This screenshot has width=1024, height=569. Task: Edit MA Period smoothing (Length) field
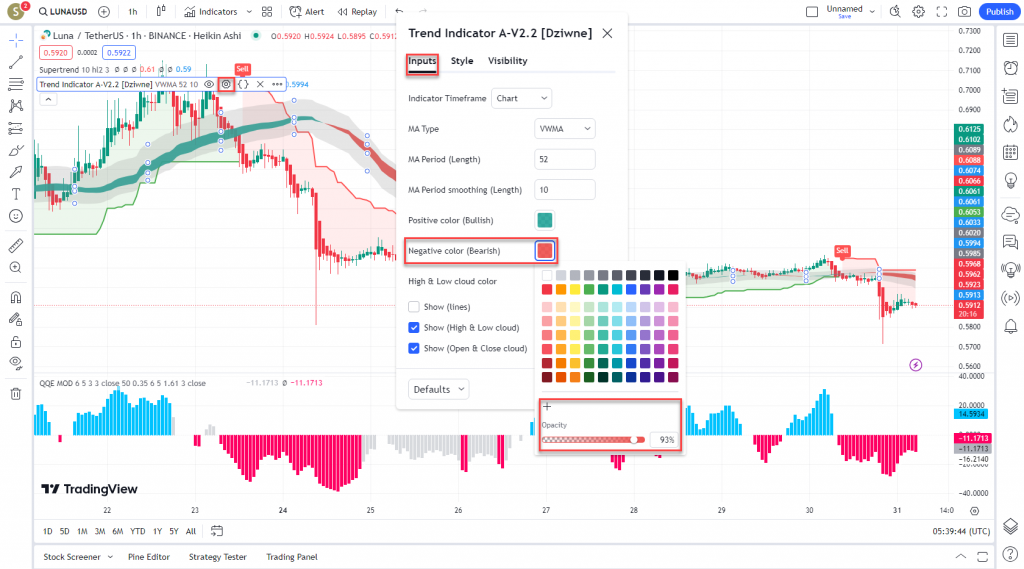coord(564,189)
